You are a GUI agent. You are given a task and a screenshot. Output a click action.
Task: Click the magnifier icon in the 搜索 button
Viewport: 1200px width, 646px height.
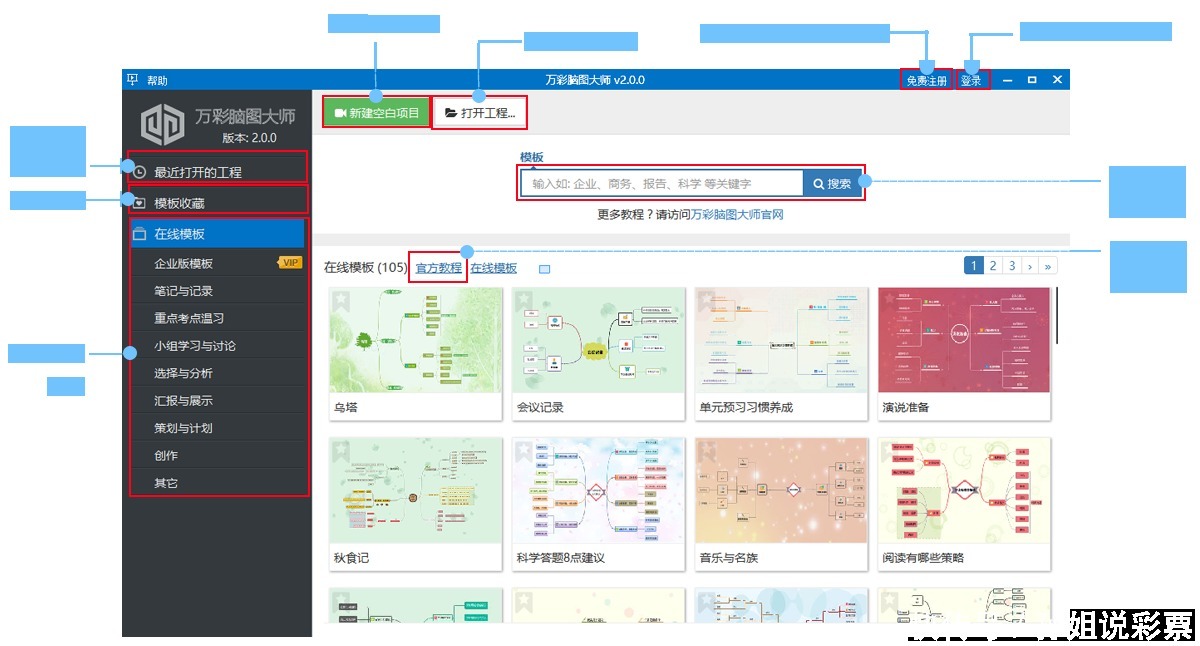pos(817,183)
